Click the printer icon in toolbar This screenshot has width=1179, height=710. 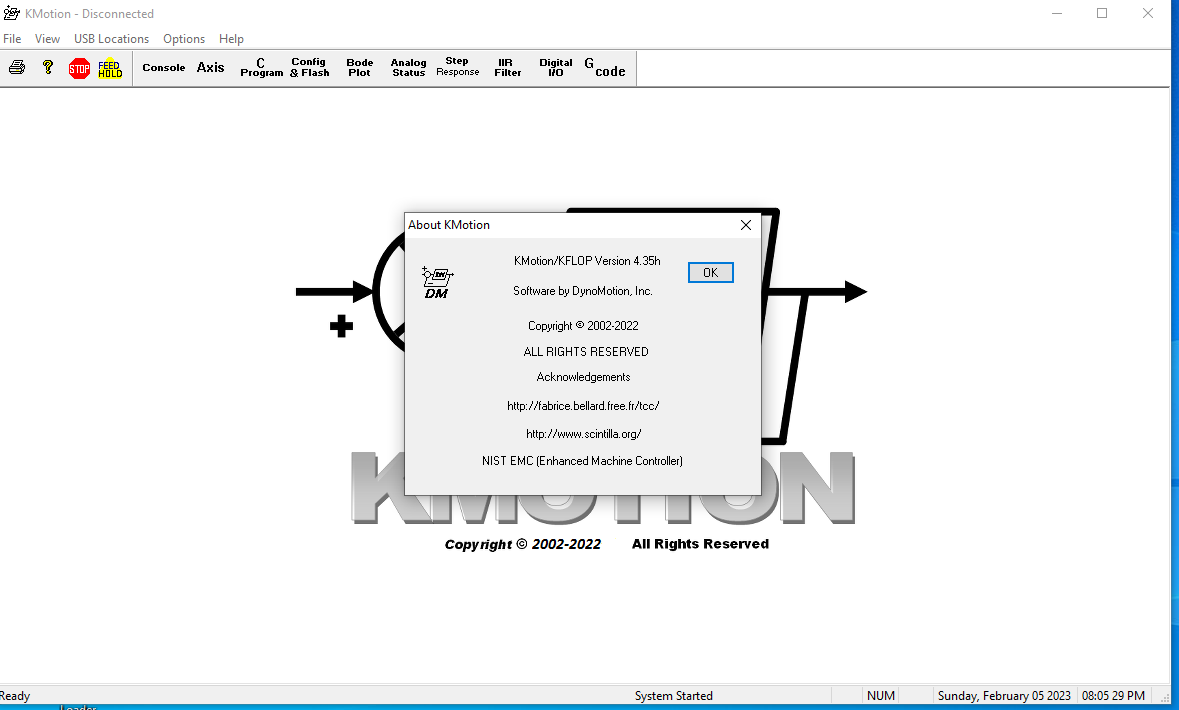click(x=17, y=68)
